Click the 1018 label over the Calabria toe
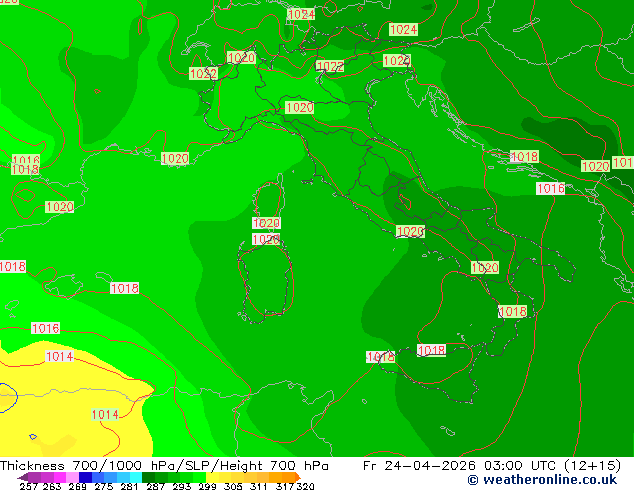The image size is (634, 490). (513, 312)
